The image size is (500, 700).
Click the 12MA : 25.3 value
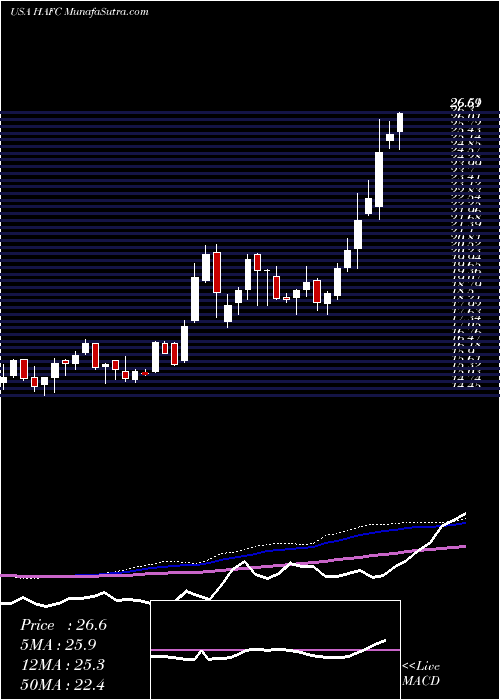pos(62,665)
